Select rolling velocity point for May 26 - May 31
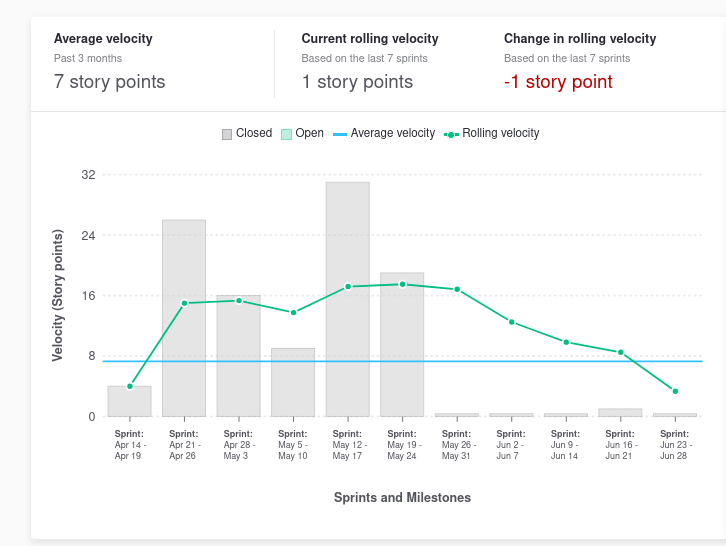The height and width of the screenshot is (546, 726). pyautogui.click(x=457, y=289)
